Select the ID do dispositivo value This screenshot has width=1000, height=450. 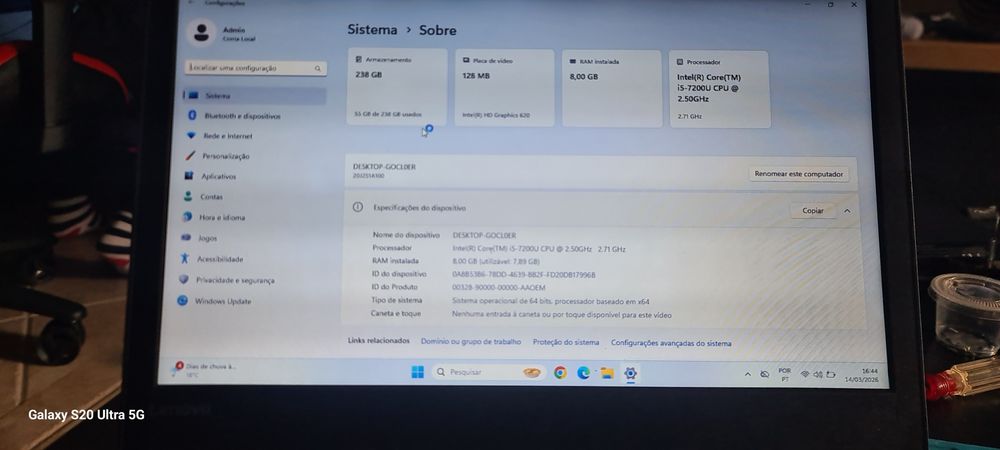tap(524, 275)
